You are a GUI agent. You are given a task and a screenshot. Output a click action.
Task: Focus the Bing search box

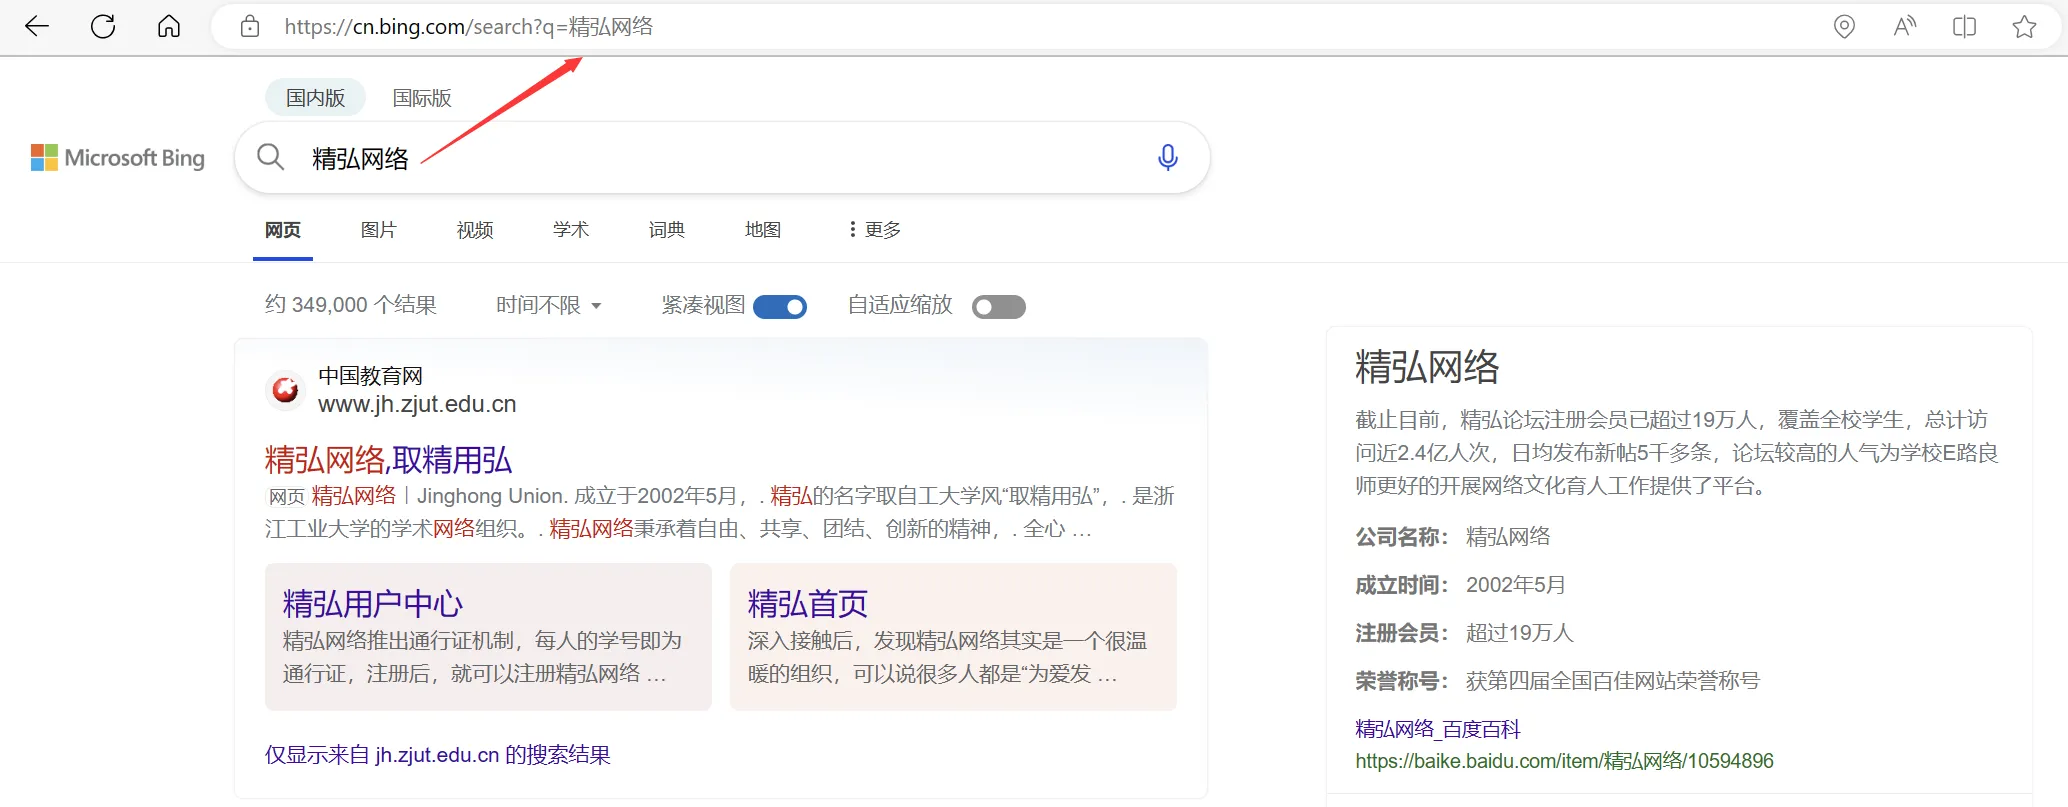click(722, 158)
